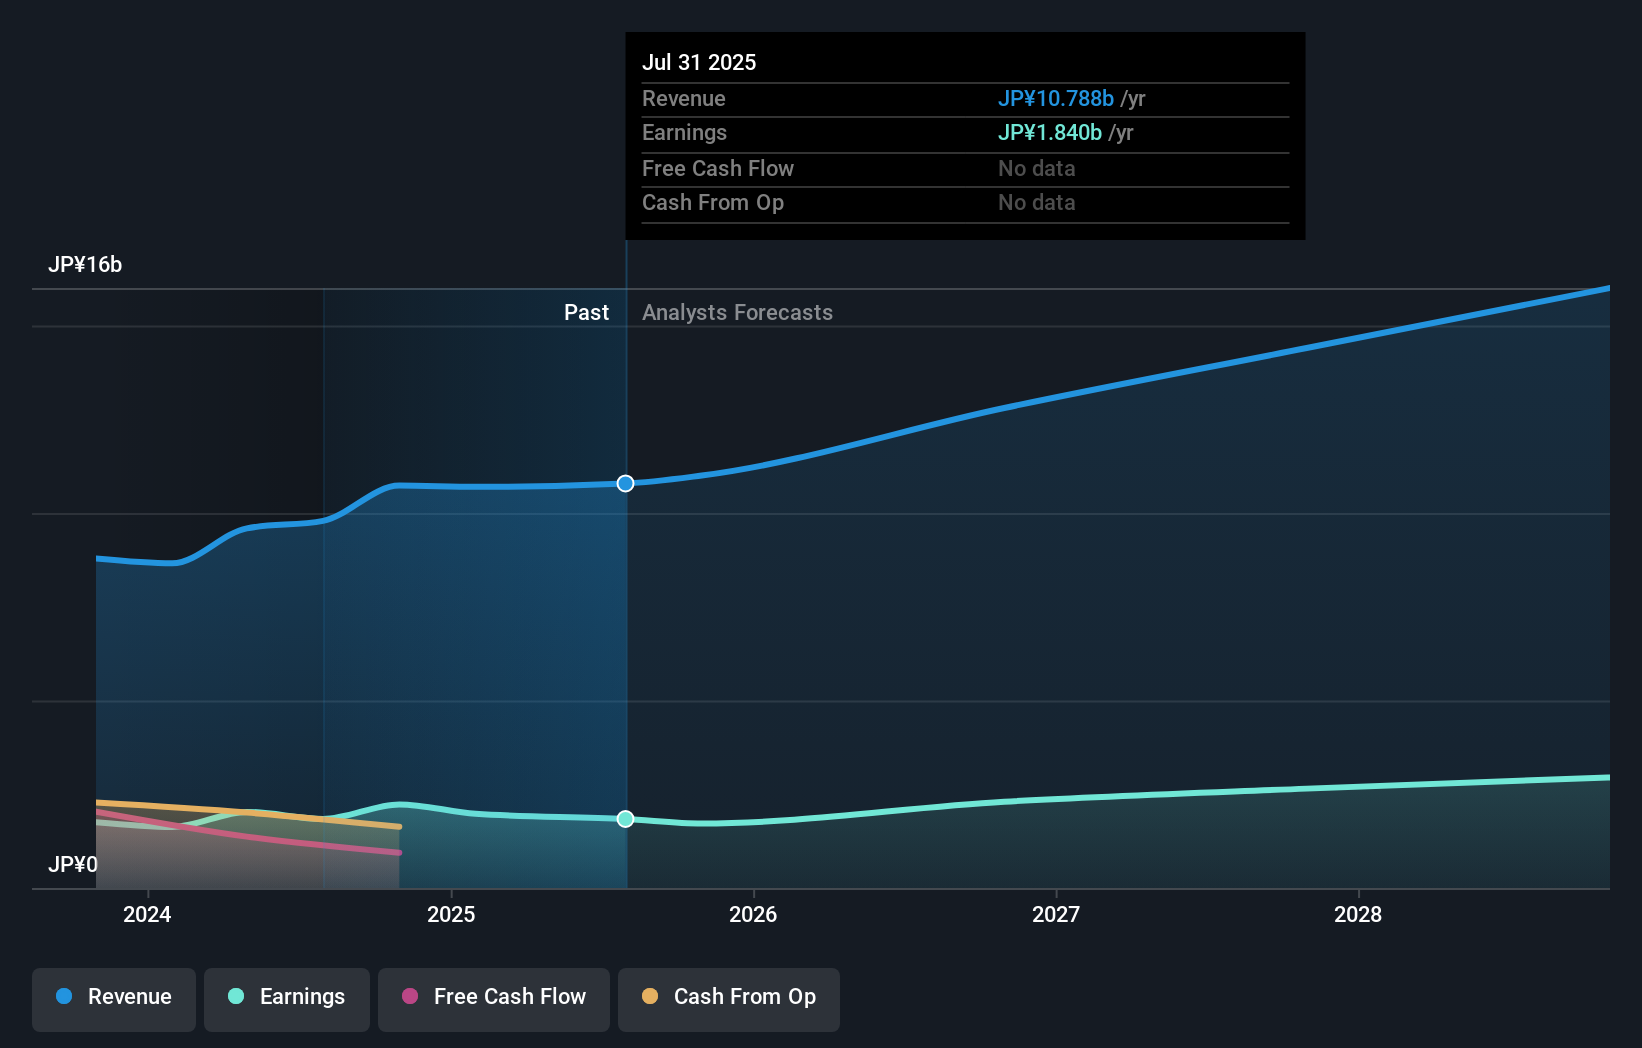Select the Revenue data point marker on the chart
1642x1048 pixels.
pos(625,483)
